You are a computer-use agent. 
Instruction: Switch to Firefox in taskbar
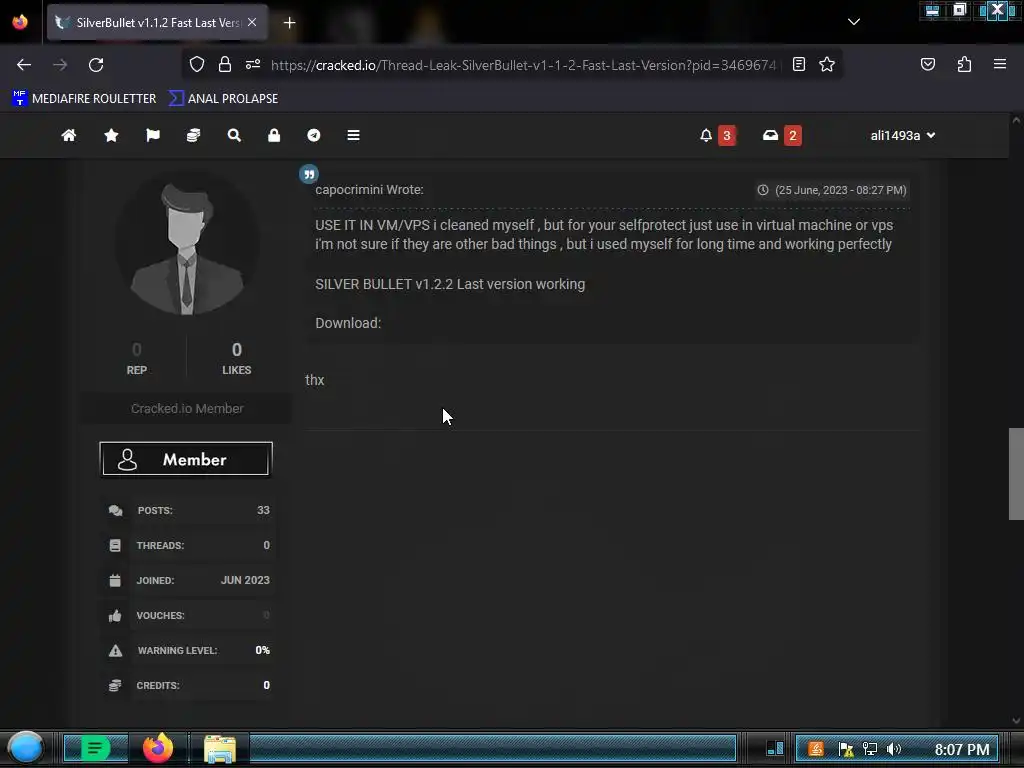(x=158, y=748)
